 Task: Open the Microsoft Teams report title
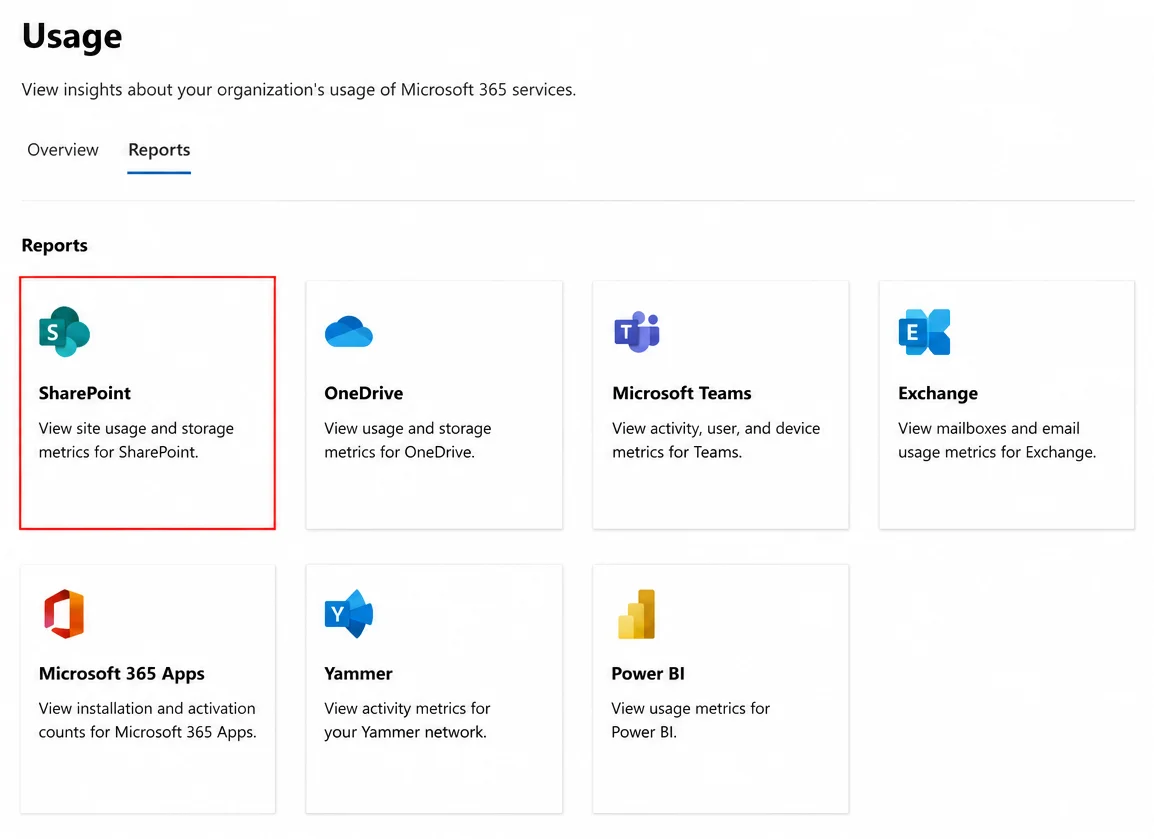[682, 393]
